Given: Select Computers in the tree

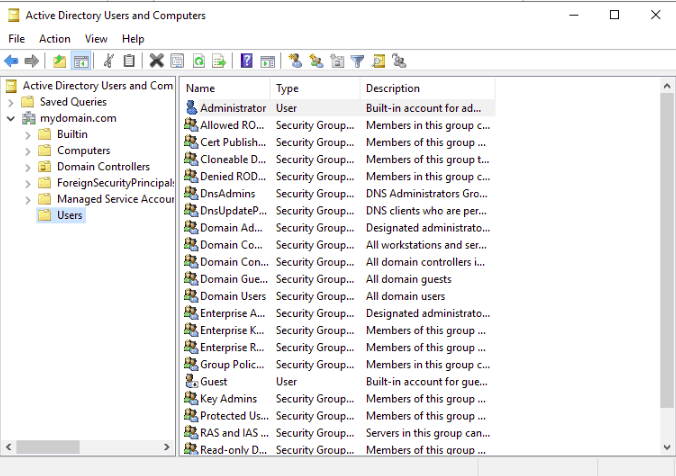Looking at the screenshot, I should (83, 150).
